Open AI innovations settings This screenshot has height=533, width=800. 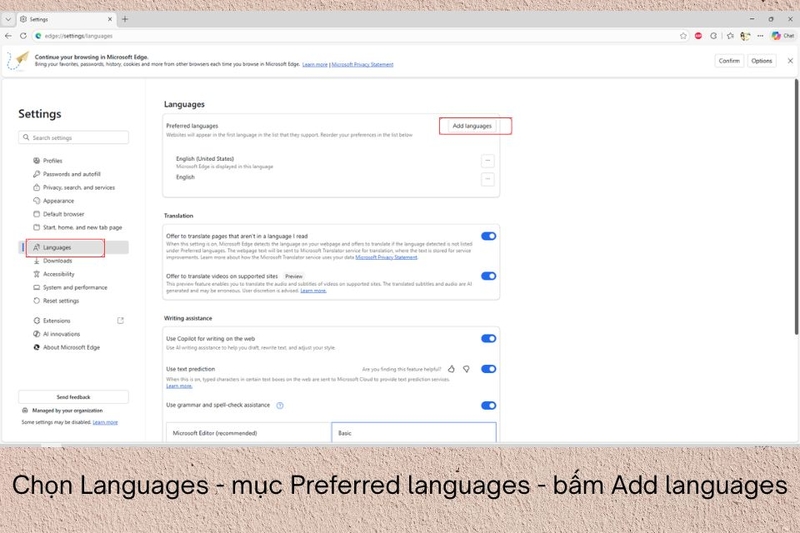[61, 334]
